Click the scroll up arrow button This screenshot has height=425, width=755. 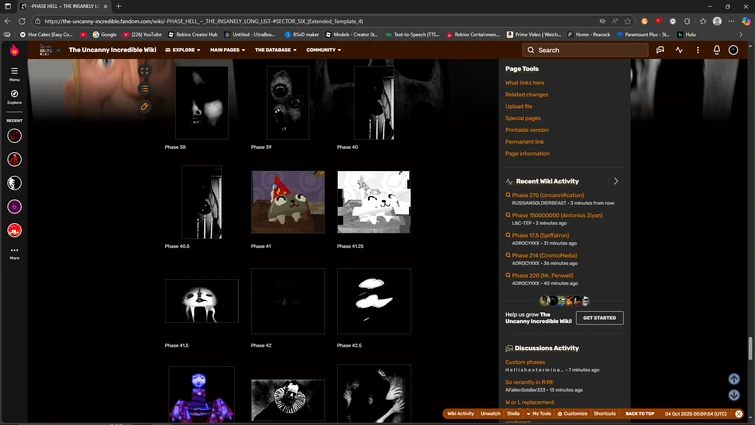pos(734,379)
